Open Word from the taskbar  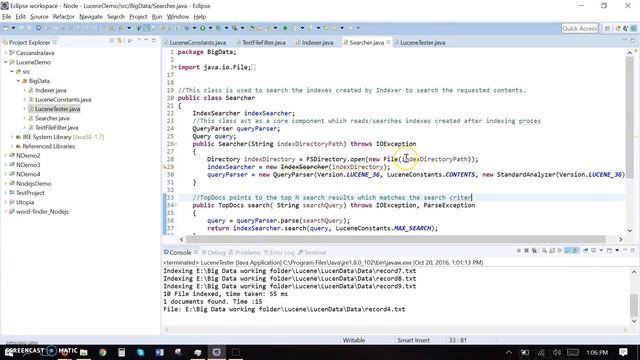pyautogui.click(x=159, y=352)
